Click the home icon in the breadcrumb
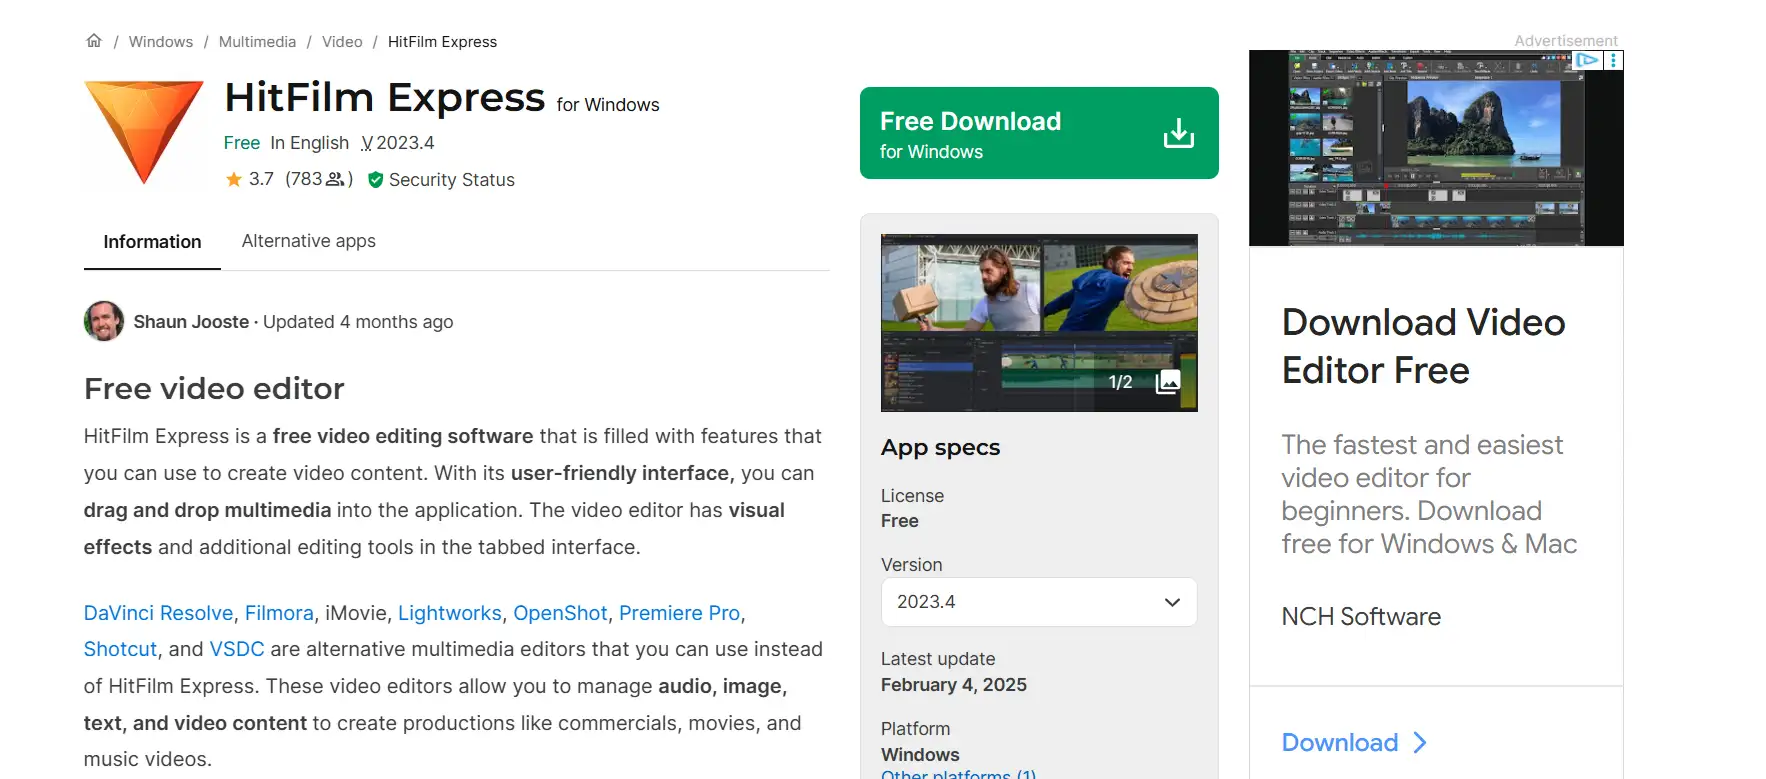The image size is (1766, 779). pos(94,41)
